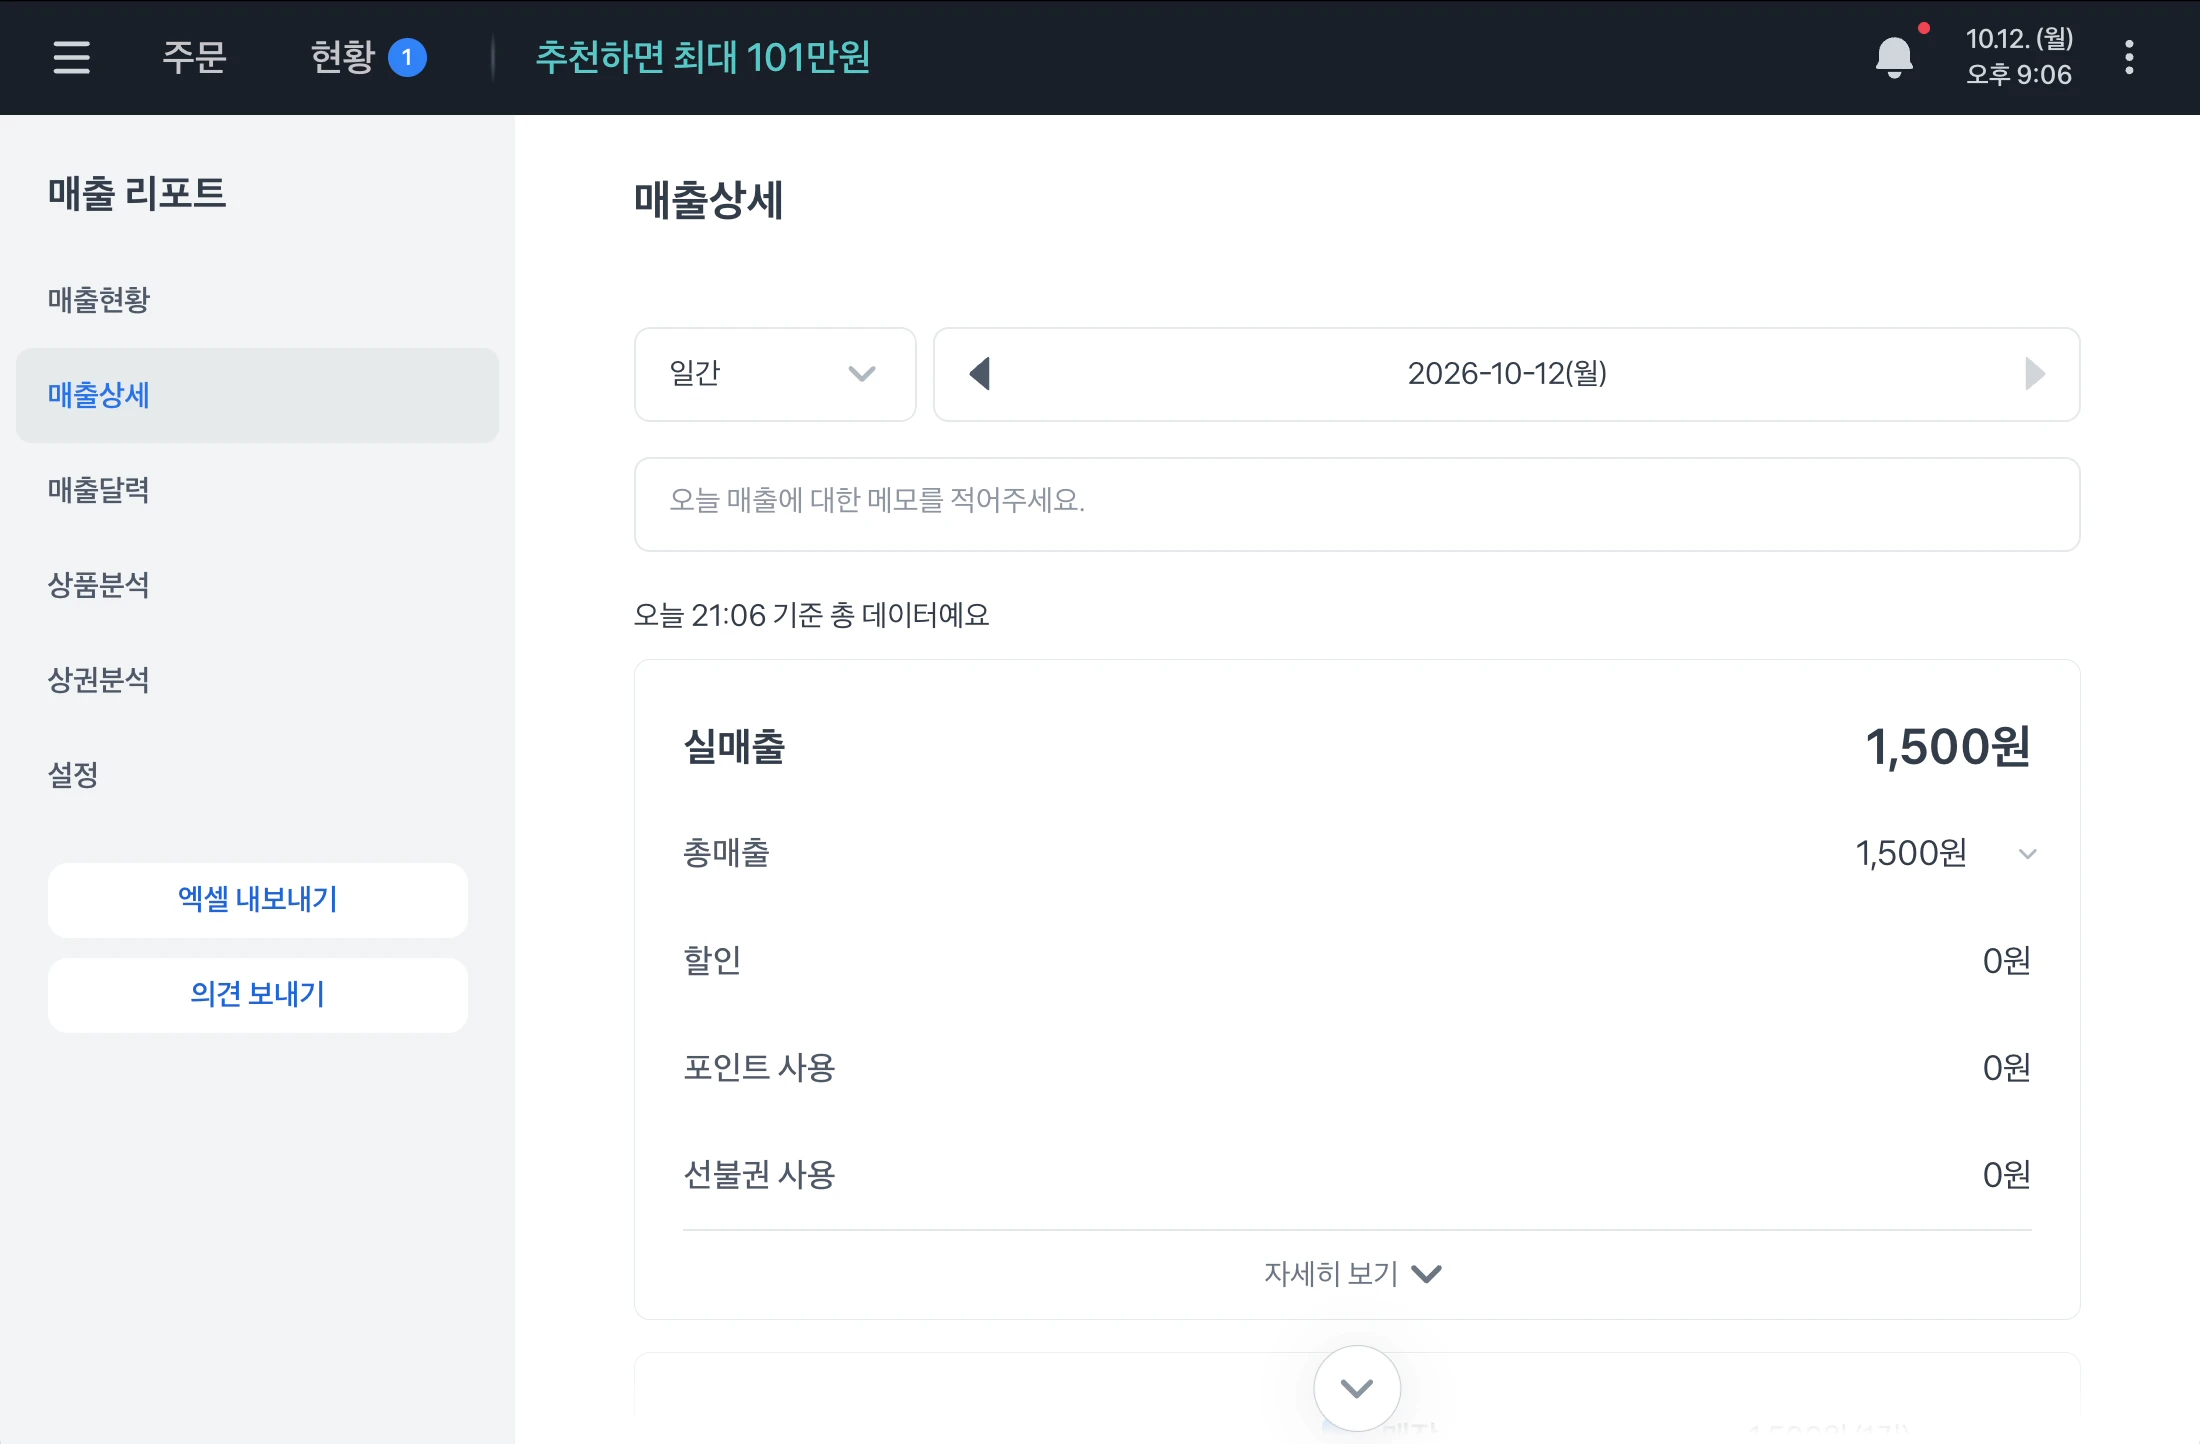This screenshot has height=1444, width=2200.
Task: Click the 실매출 1,500원 amount
Action: [x=1948, y=747]
